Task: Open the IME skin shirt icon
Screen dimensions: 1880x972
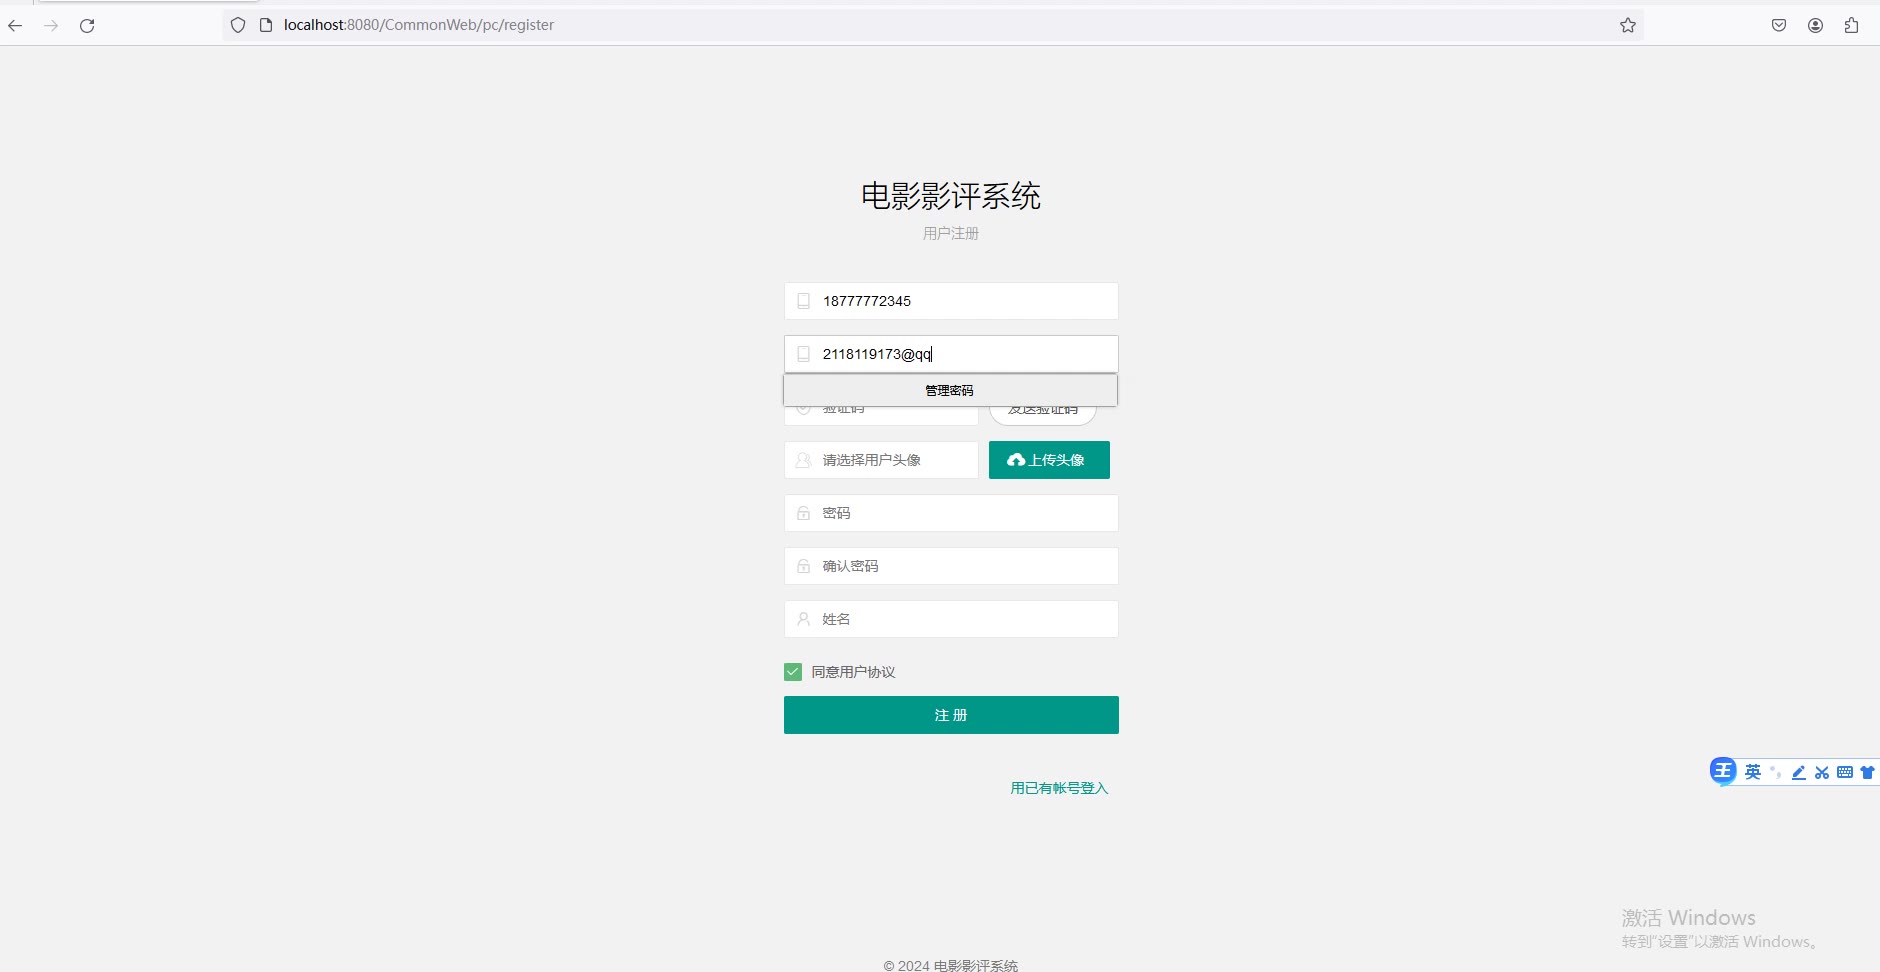Action: [1867, 772]
